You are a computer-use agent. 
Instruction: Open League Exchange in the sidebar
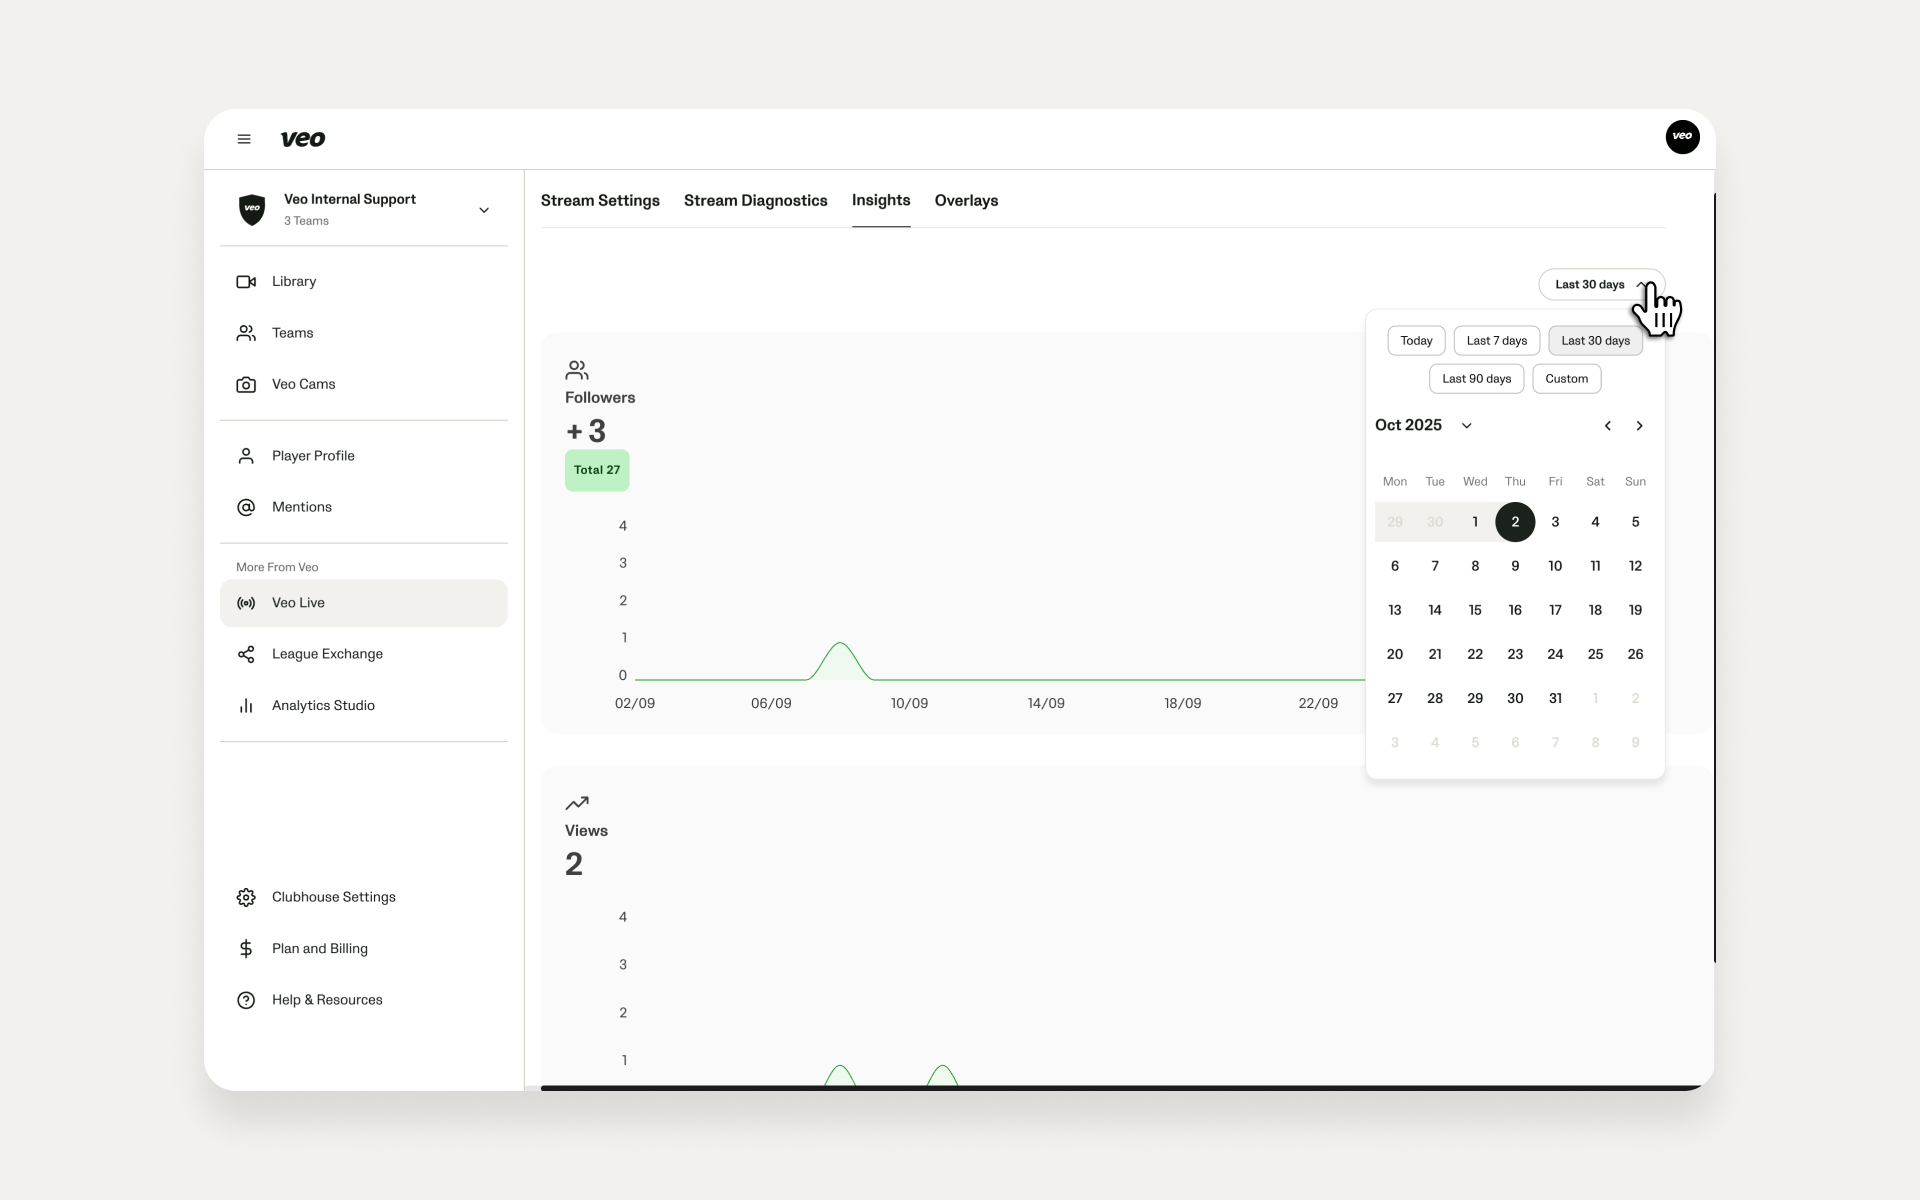(x=364, y=654)
